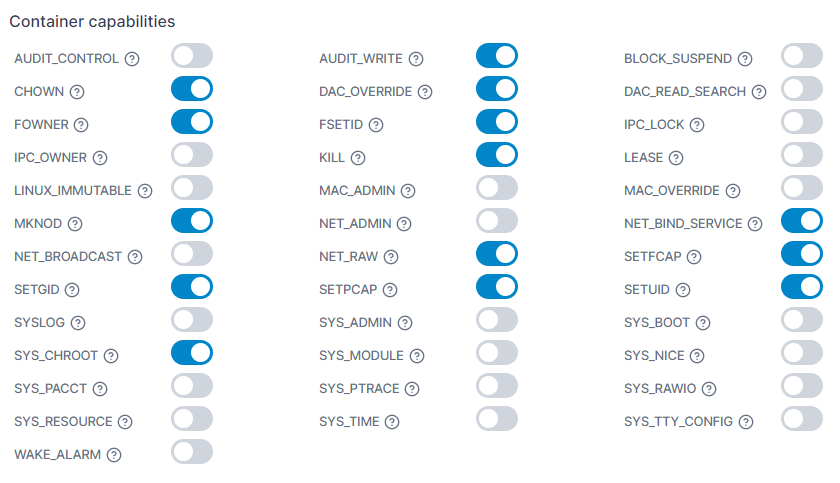Click the help icon next to AUDIT_CONTROL

coord(132,59)
